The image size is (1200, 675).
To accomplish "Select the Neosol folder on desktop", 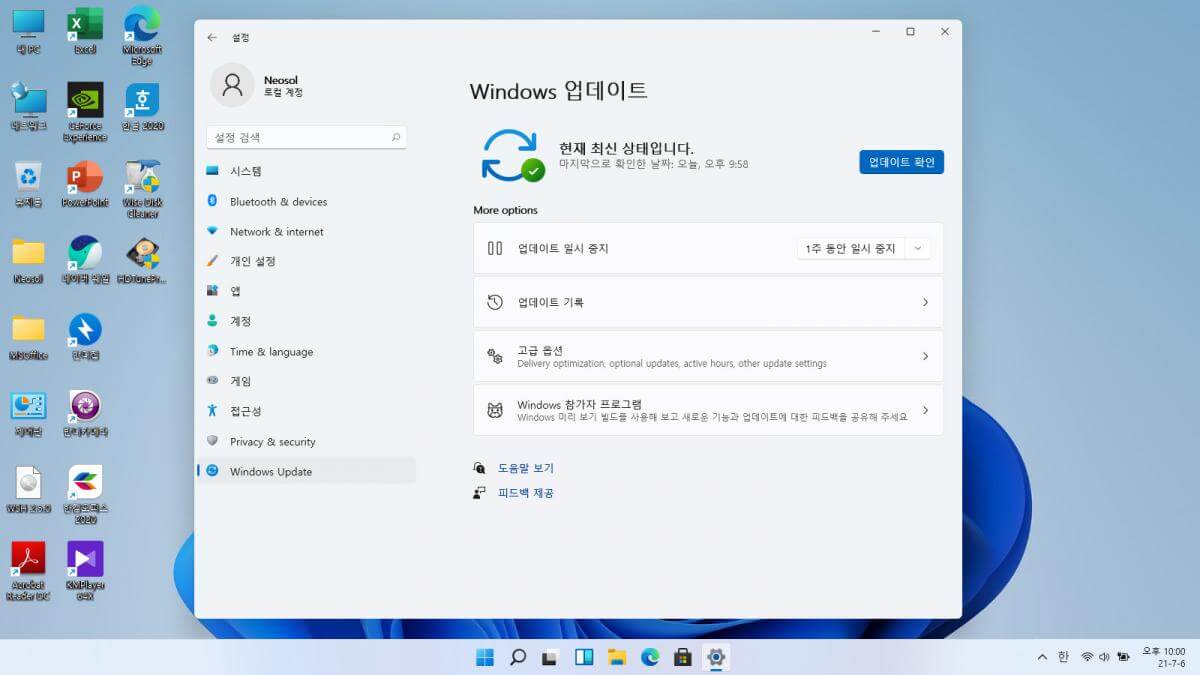I will (x=29, y=261).
